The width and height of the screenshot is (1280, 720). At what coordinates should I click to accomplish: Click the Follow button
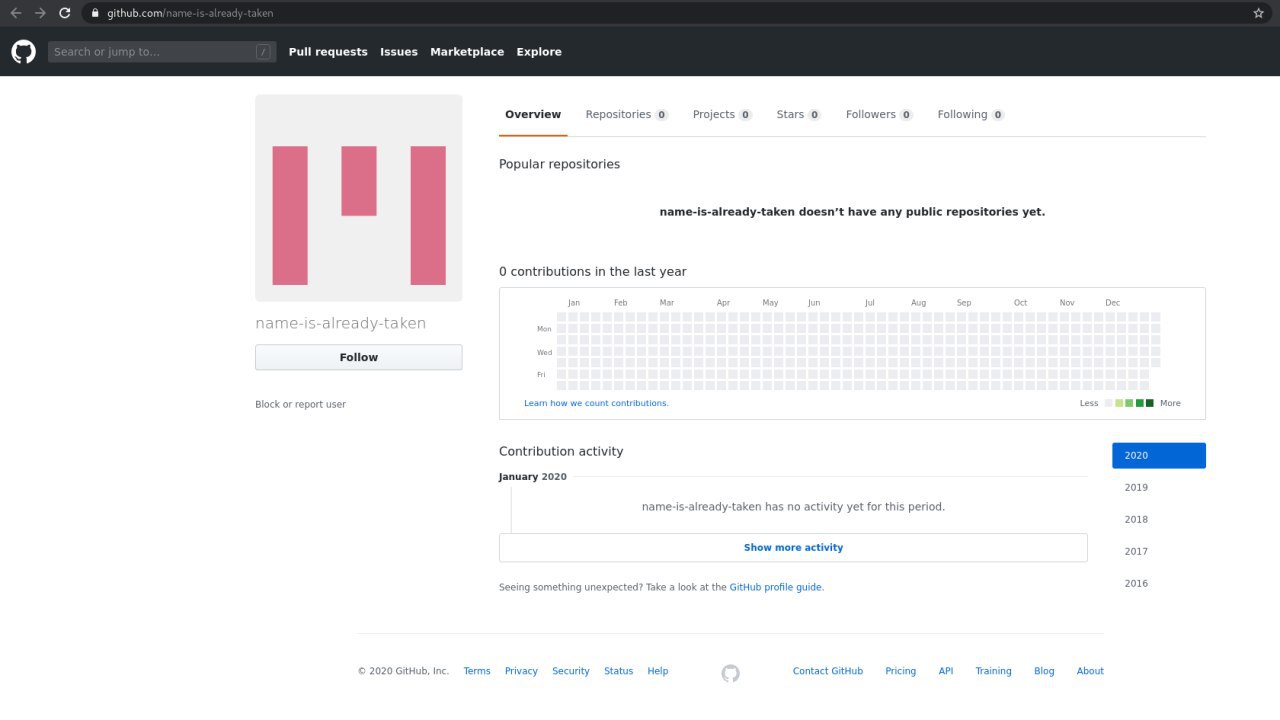tap(359, 357)
